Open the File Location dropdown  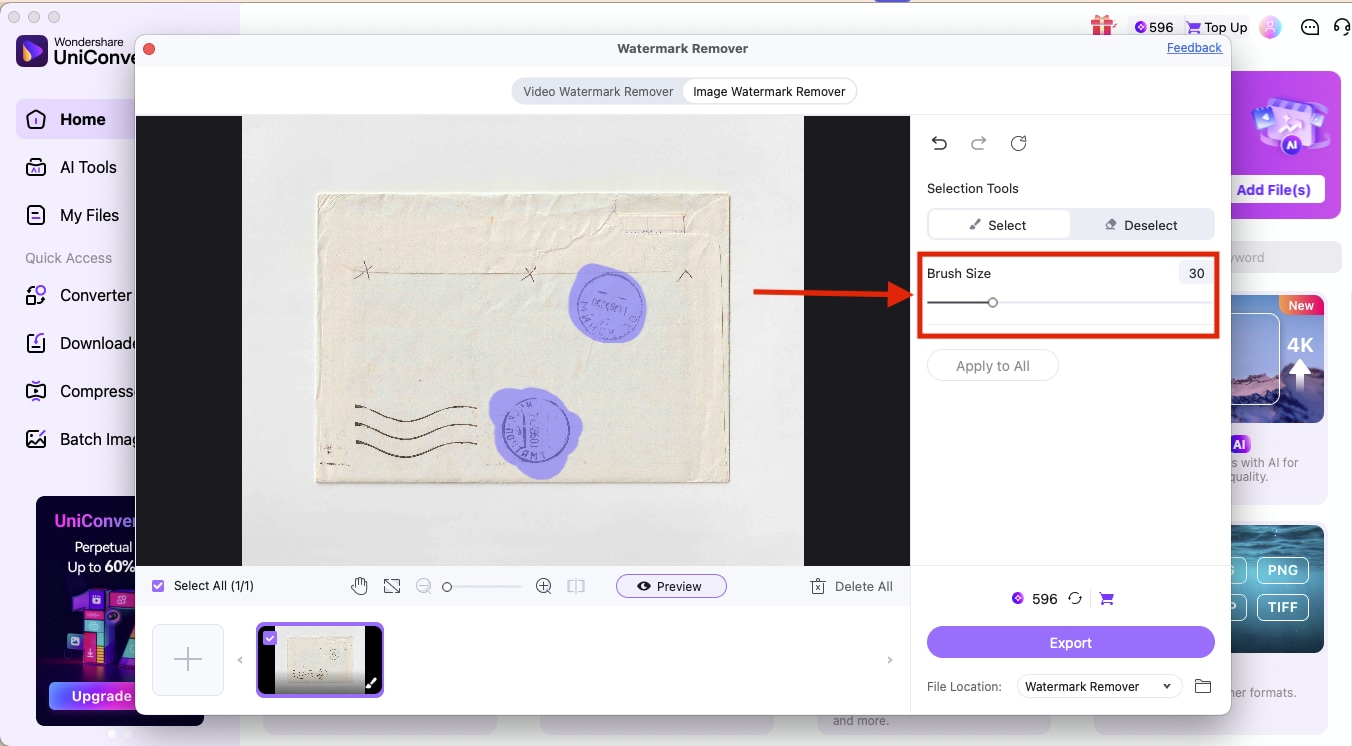(1098, 686)
